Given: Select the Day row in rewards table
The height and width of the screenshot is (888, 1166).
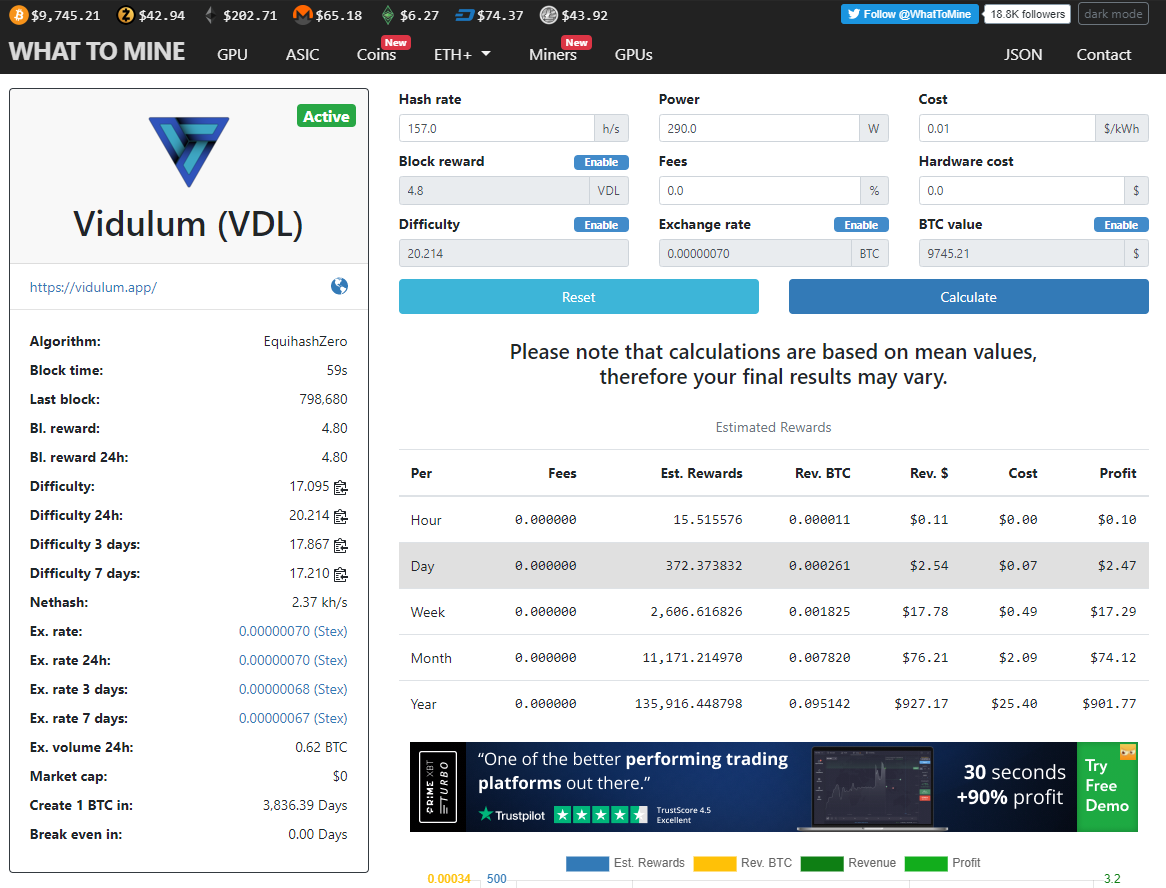Looking at the screenshot, I should (x=773, y=566).
